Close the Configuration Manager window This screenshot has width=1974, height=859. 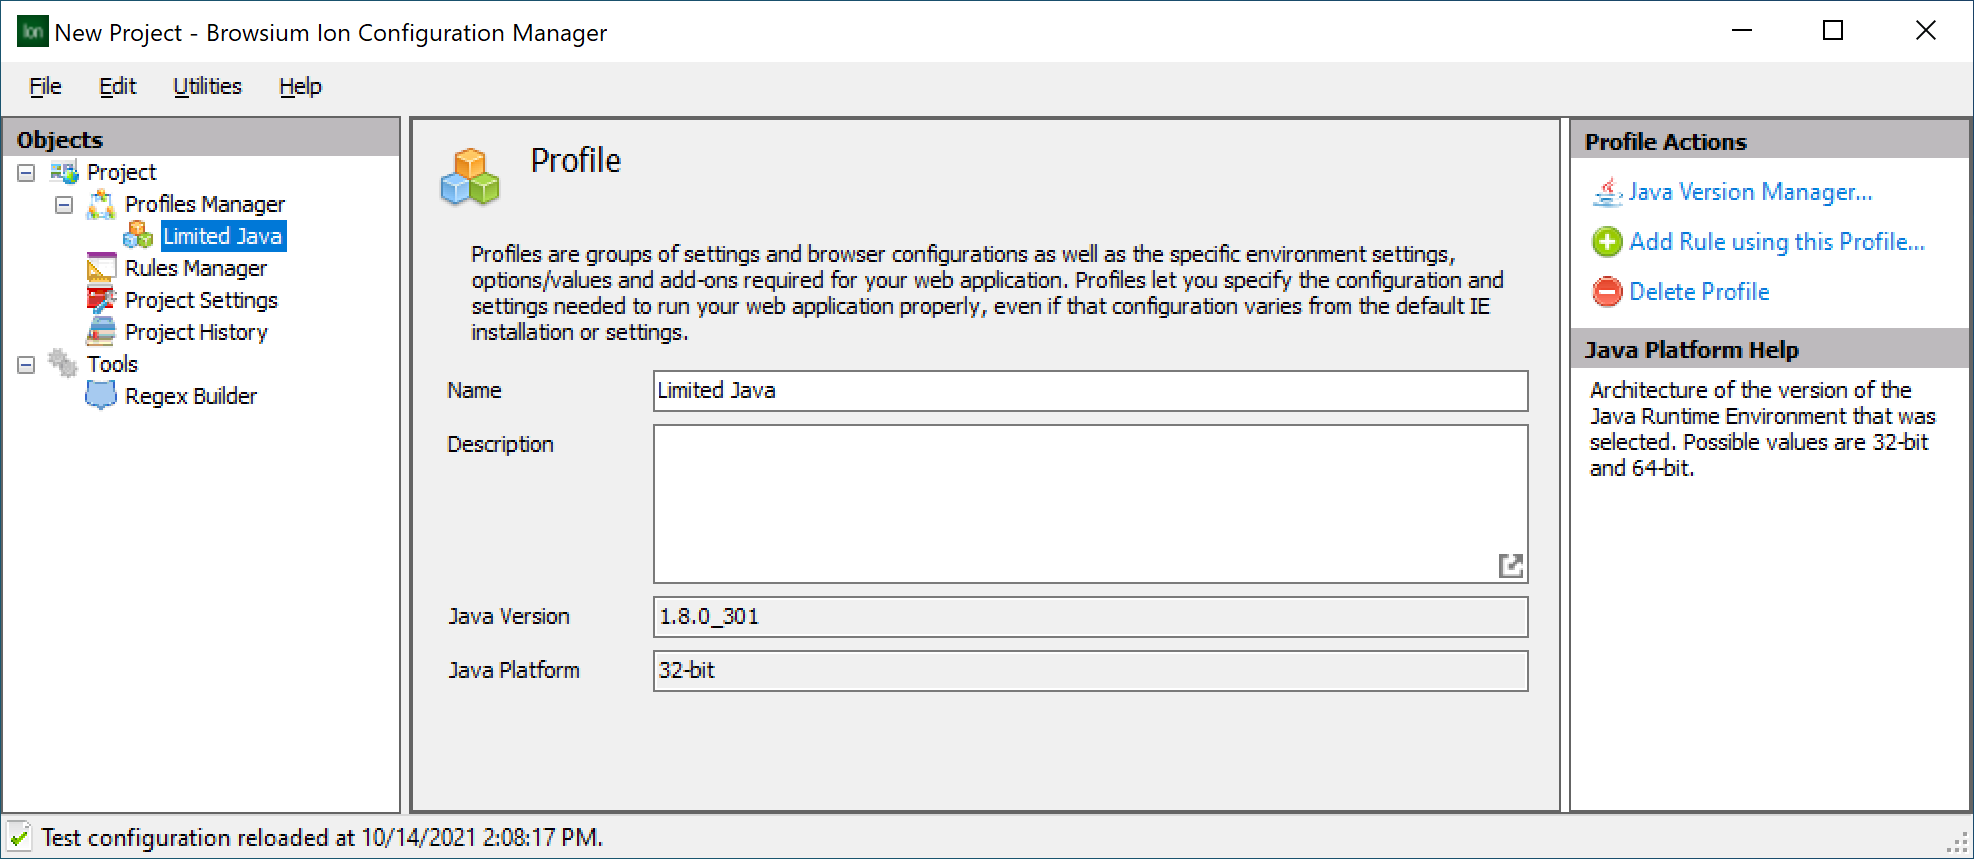coord(1925,31)
